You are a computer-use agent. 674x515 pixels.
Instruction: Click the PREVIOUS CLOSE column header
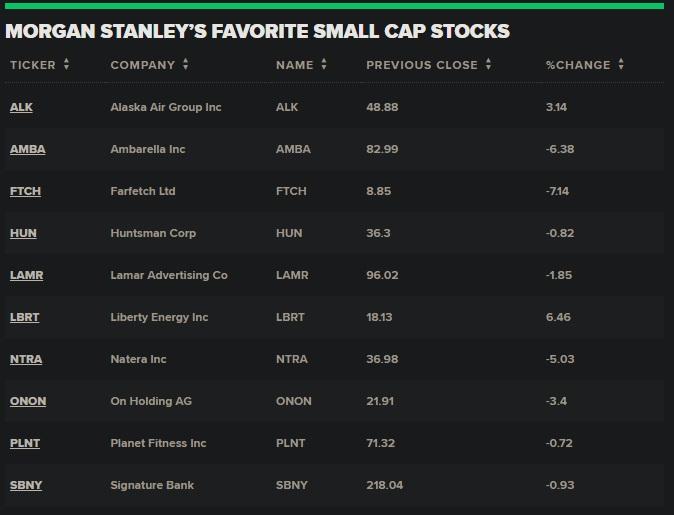tap(421, 65)
